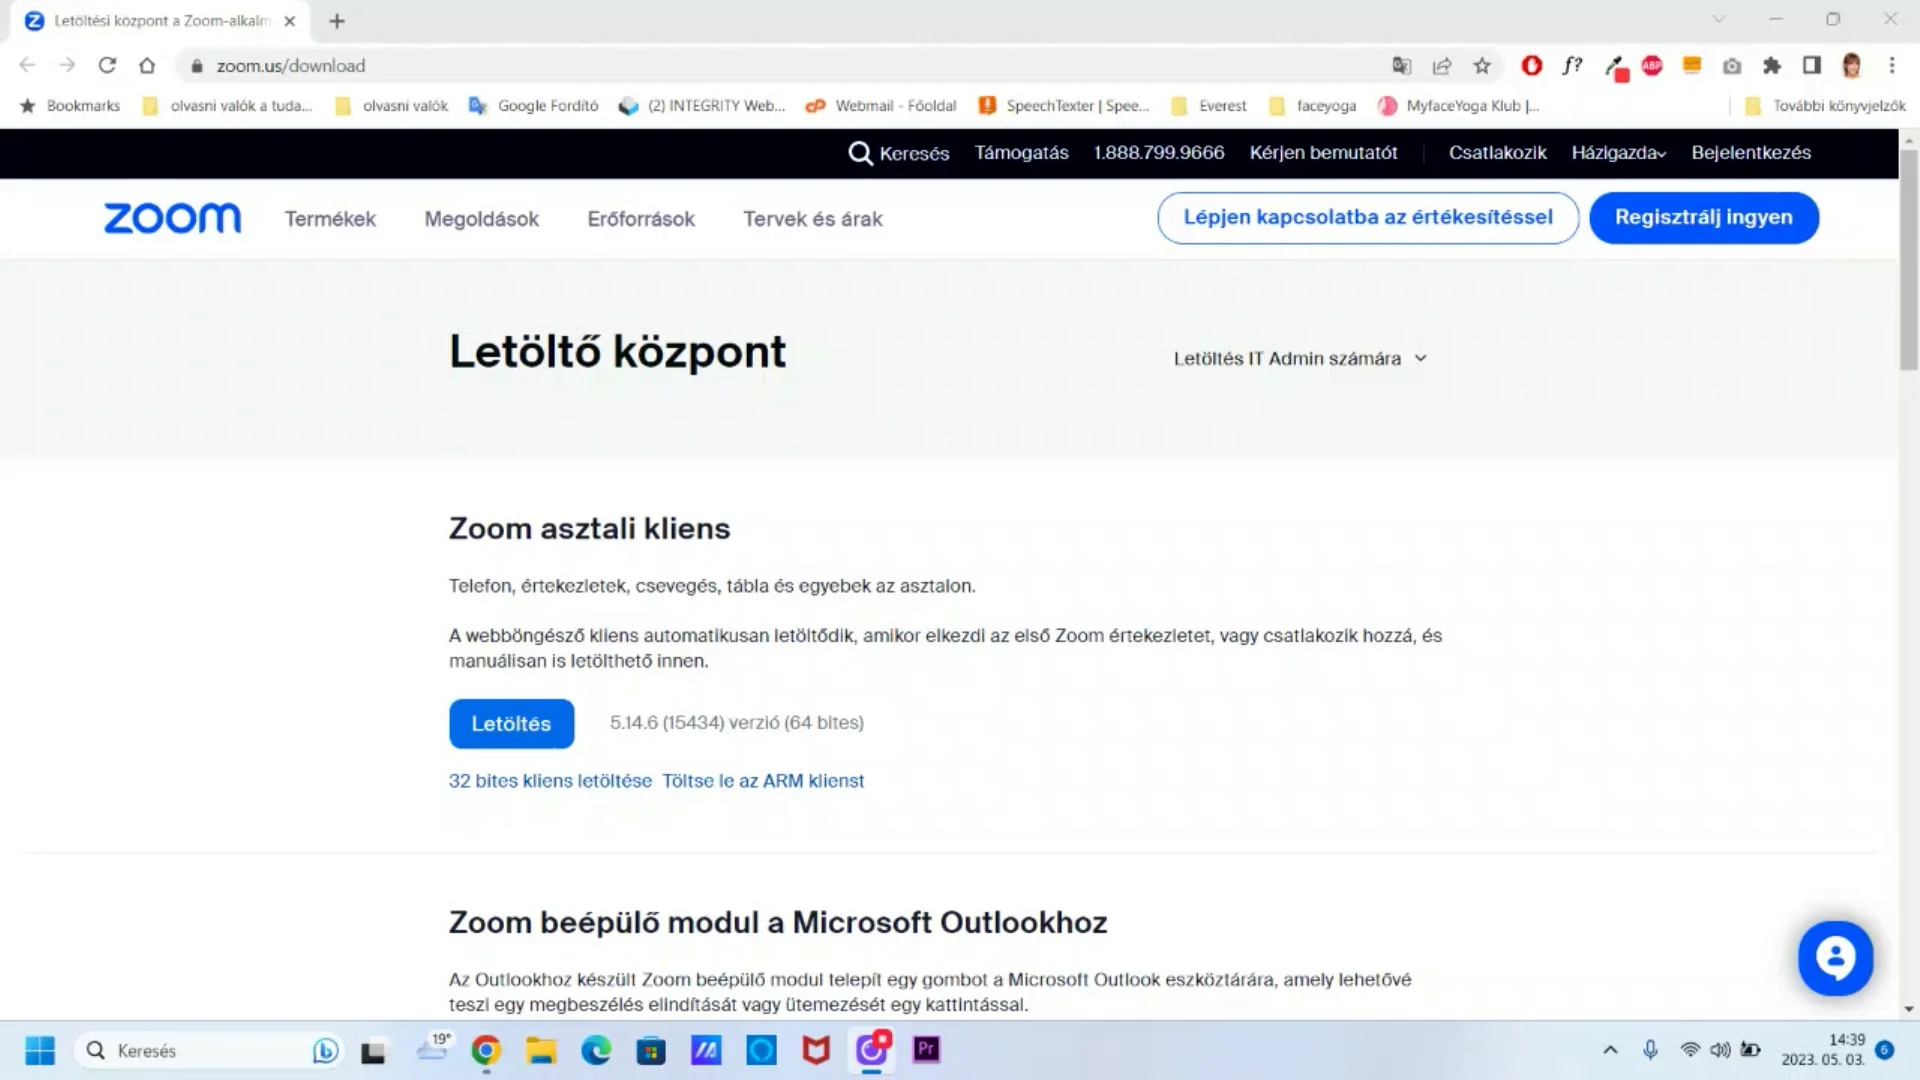Viewport: 1920px width, 1080px height.
Task: Toggle the browser side panel icon
Action: pos(1811,66)
